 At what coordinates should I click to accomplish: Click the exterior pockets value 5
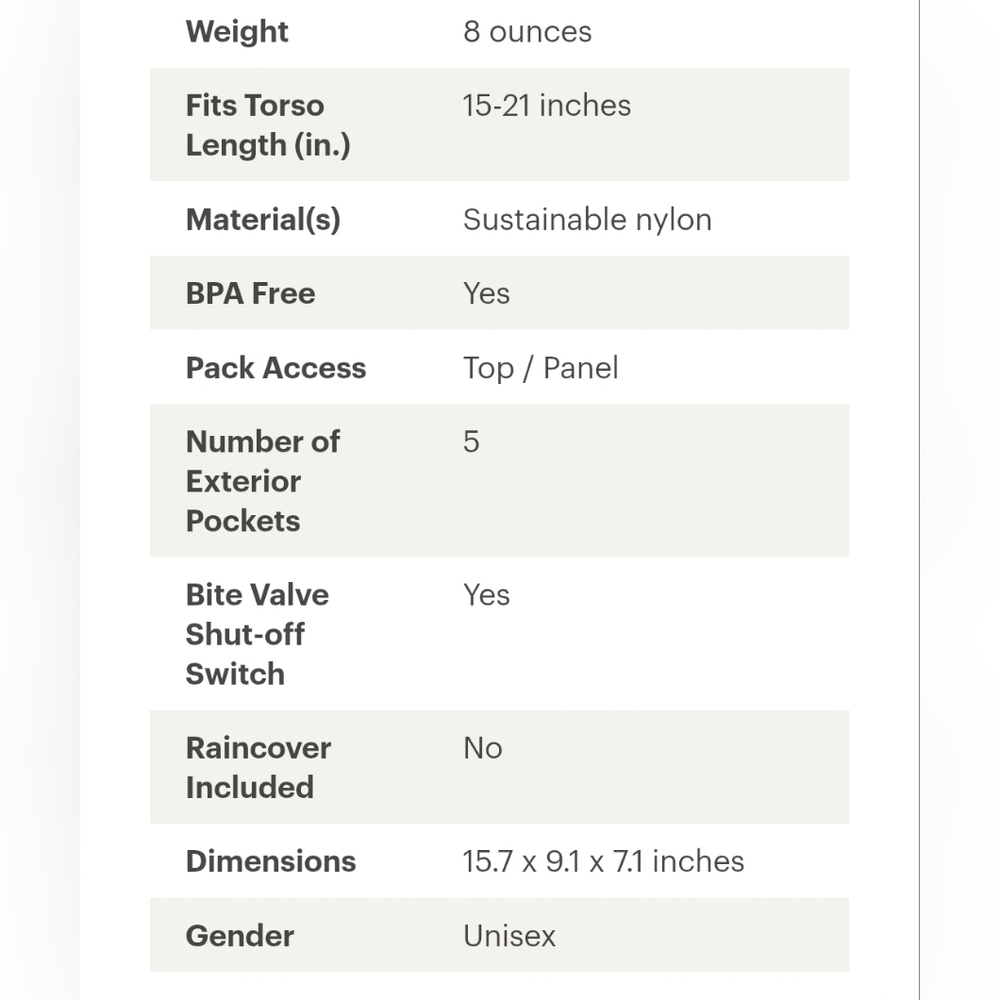pyautogui.click(x=471, y=441)
